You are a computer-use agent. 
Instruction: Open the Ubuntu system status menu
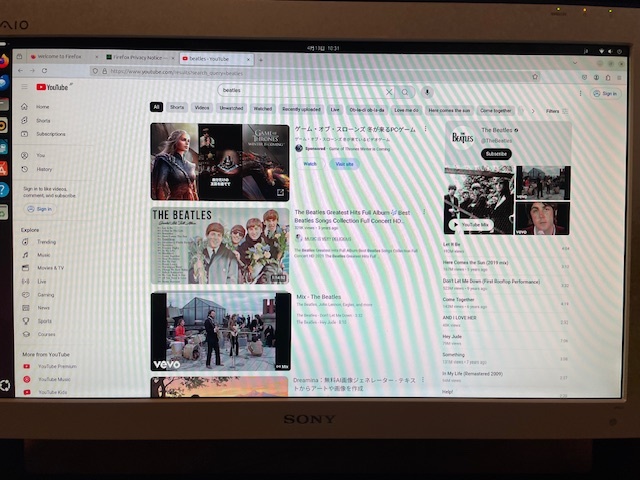pos(610,51)
